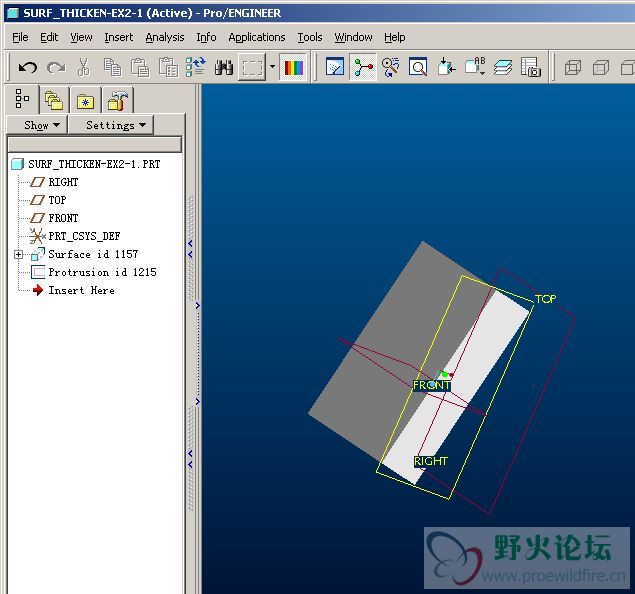This screenshot has width=635, height=594.
Task: Click the Refit model icon
Action: [x=447, y=67]
